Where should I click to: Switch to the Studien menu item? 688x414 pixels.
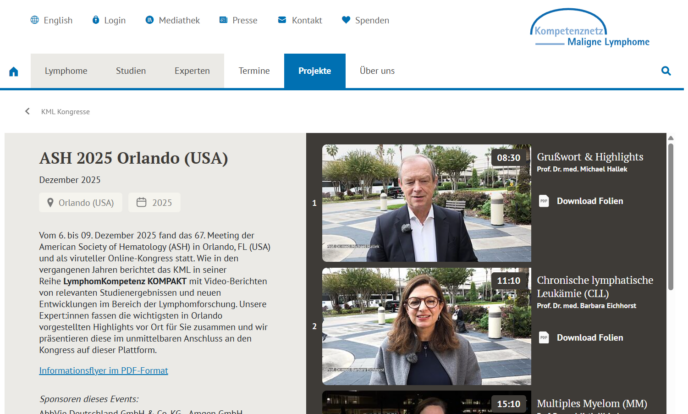pyautogui.click(x=130, y=71)
